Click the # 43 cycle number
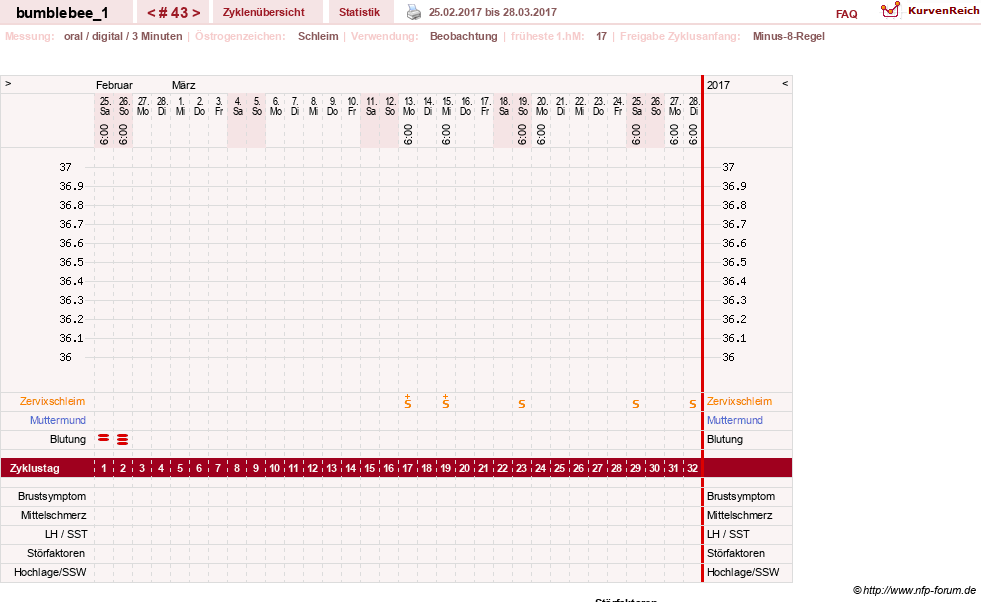981x602 pixels. pyautogui.click(x=173, y=13)
